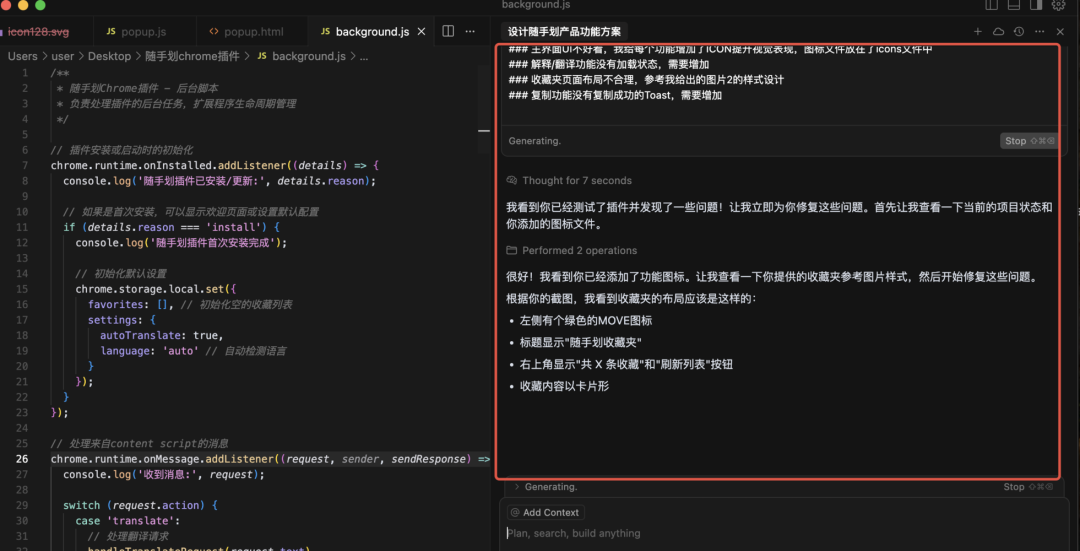Viewport: 1080px width, 551px height.
Task: Click the cloud icon in chat header
Action: (x=998, y=32)
